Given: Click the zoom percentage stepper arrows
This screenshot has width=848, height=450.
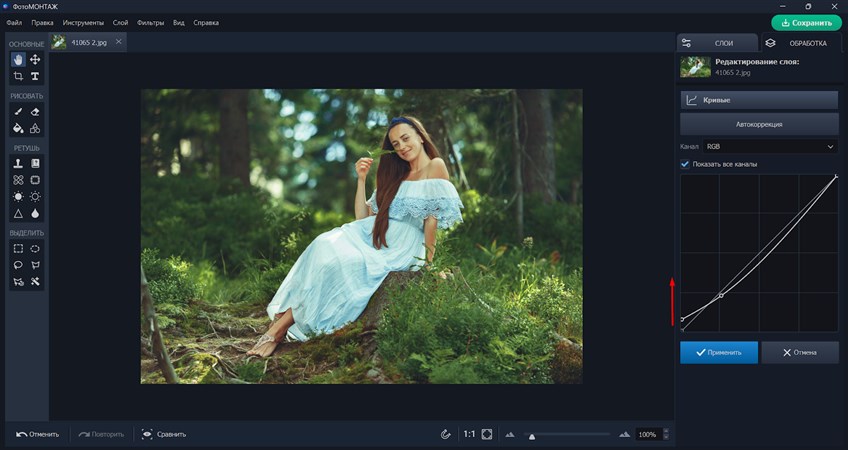Looking at the screenshot, I should 667,434.
